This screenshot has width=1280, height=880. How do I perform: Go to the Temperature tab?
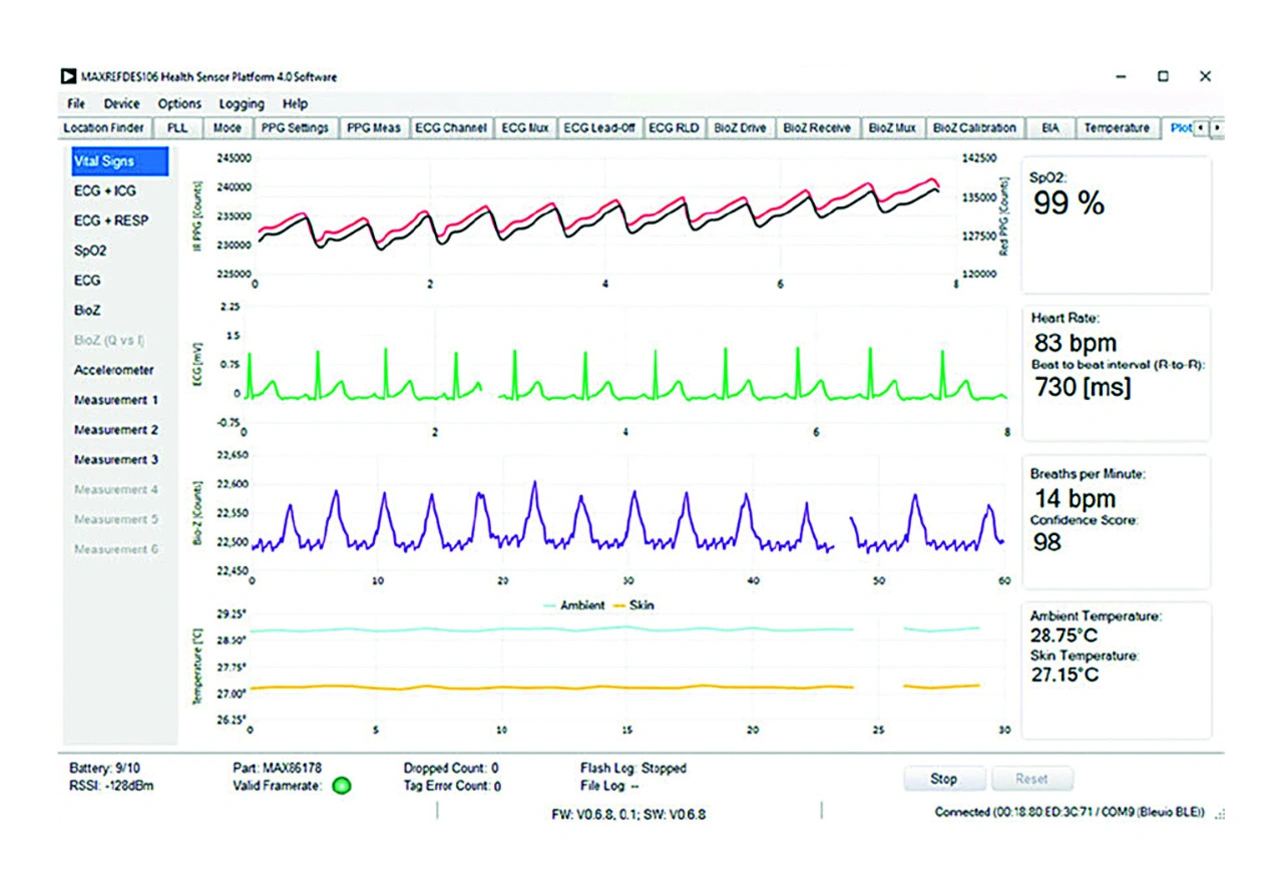(1116, 128)
